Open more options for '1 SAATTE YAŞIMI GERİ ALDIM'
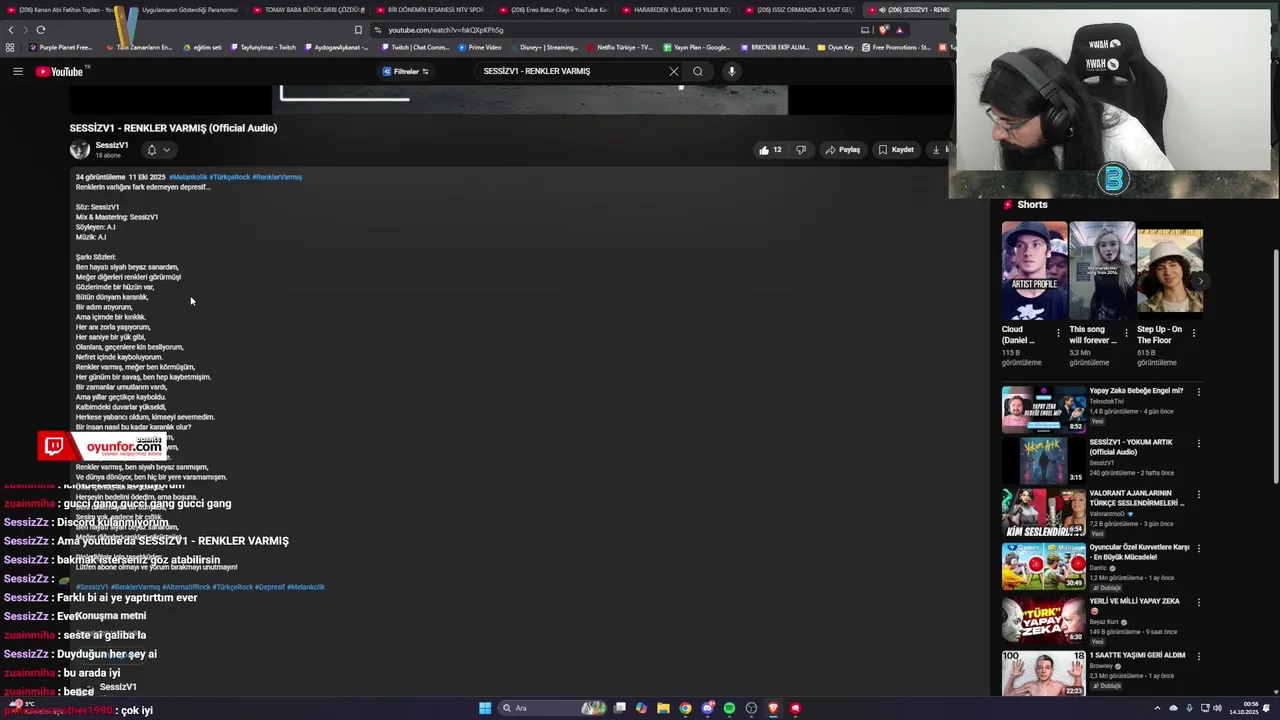 coord(1198,656)
